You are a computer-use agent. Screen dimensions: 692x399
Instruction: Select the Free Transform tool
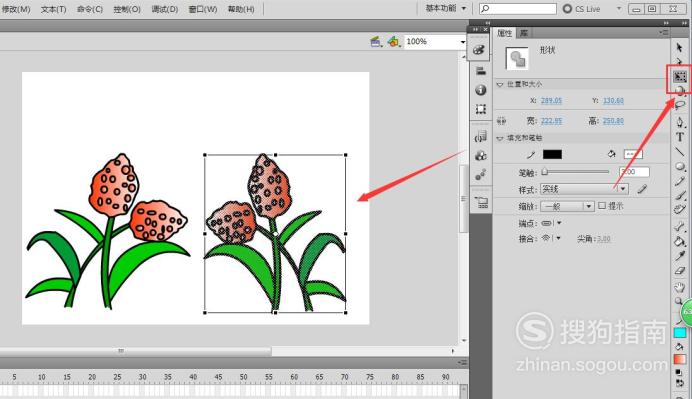(680, 77)
